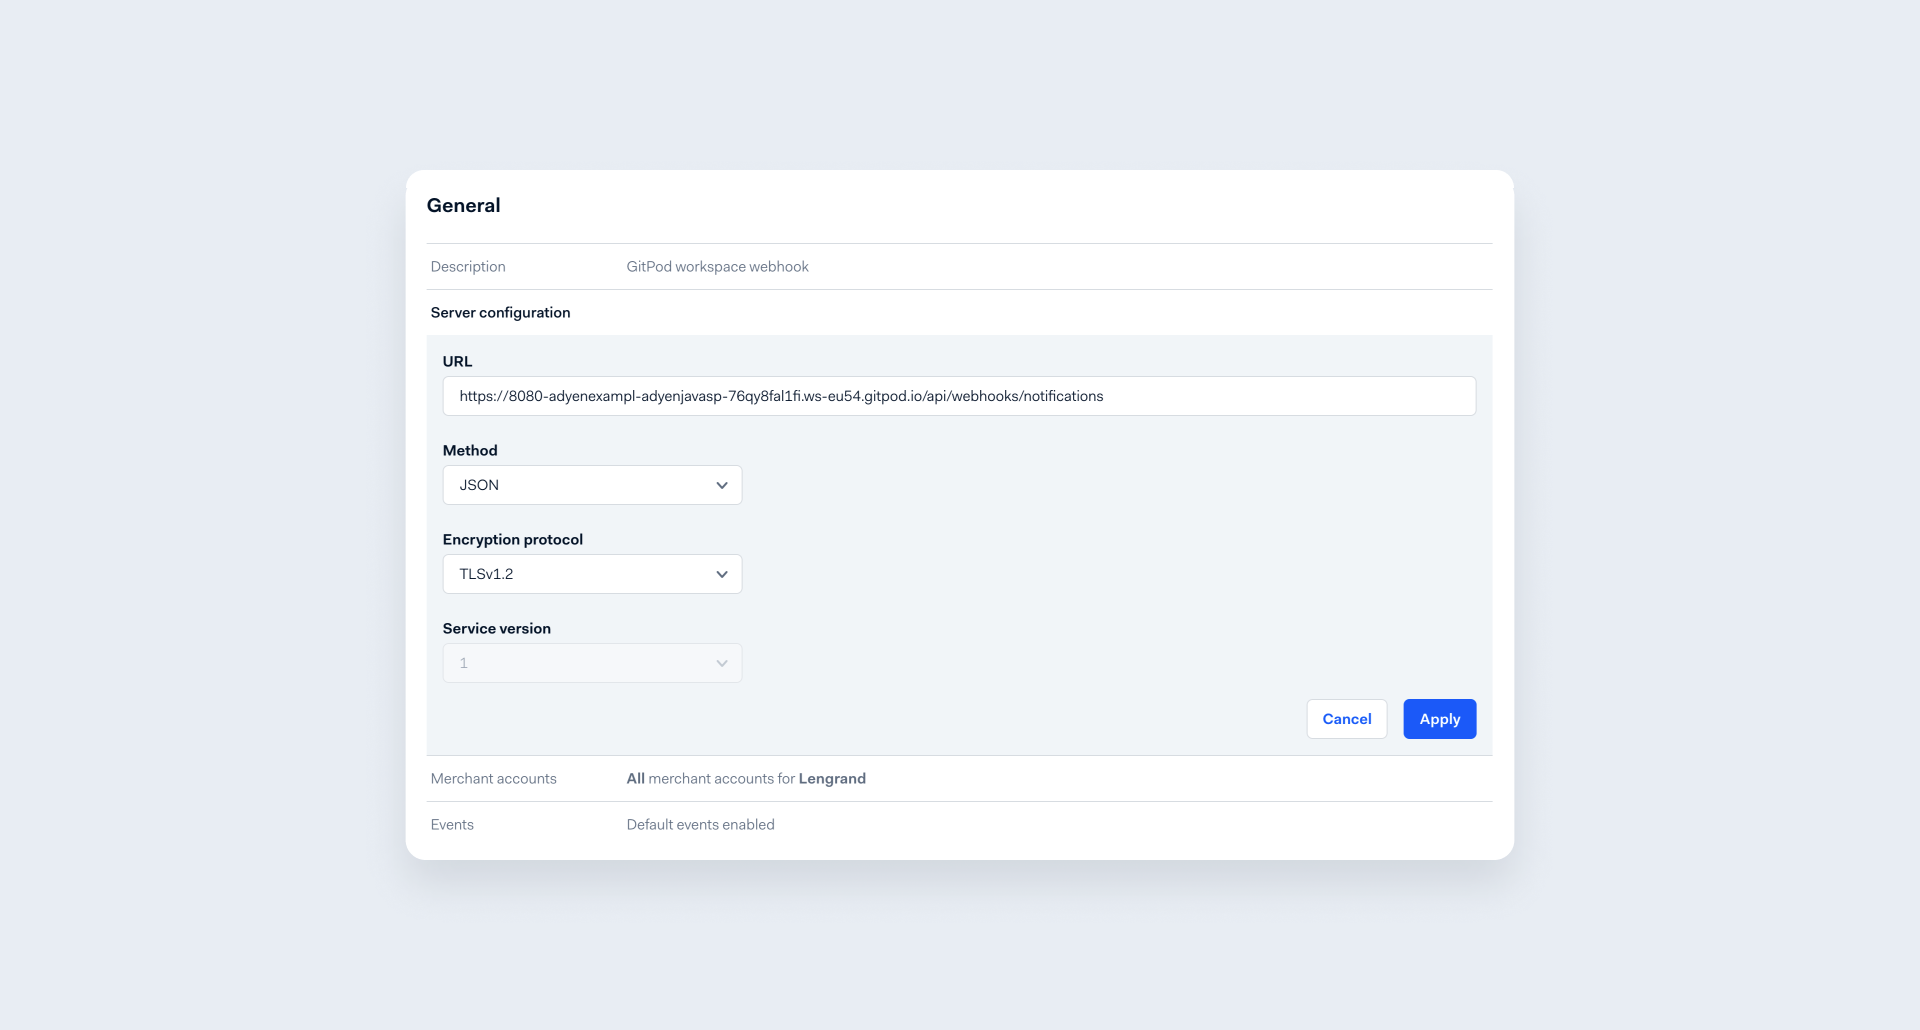Click Apply to save server configuration
Image resolution: width=1920 pixels, height=1030 pixels.
[1439, 718]
